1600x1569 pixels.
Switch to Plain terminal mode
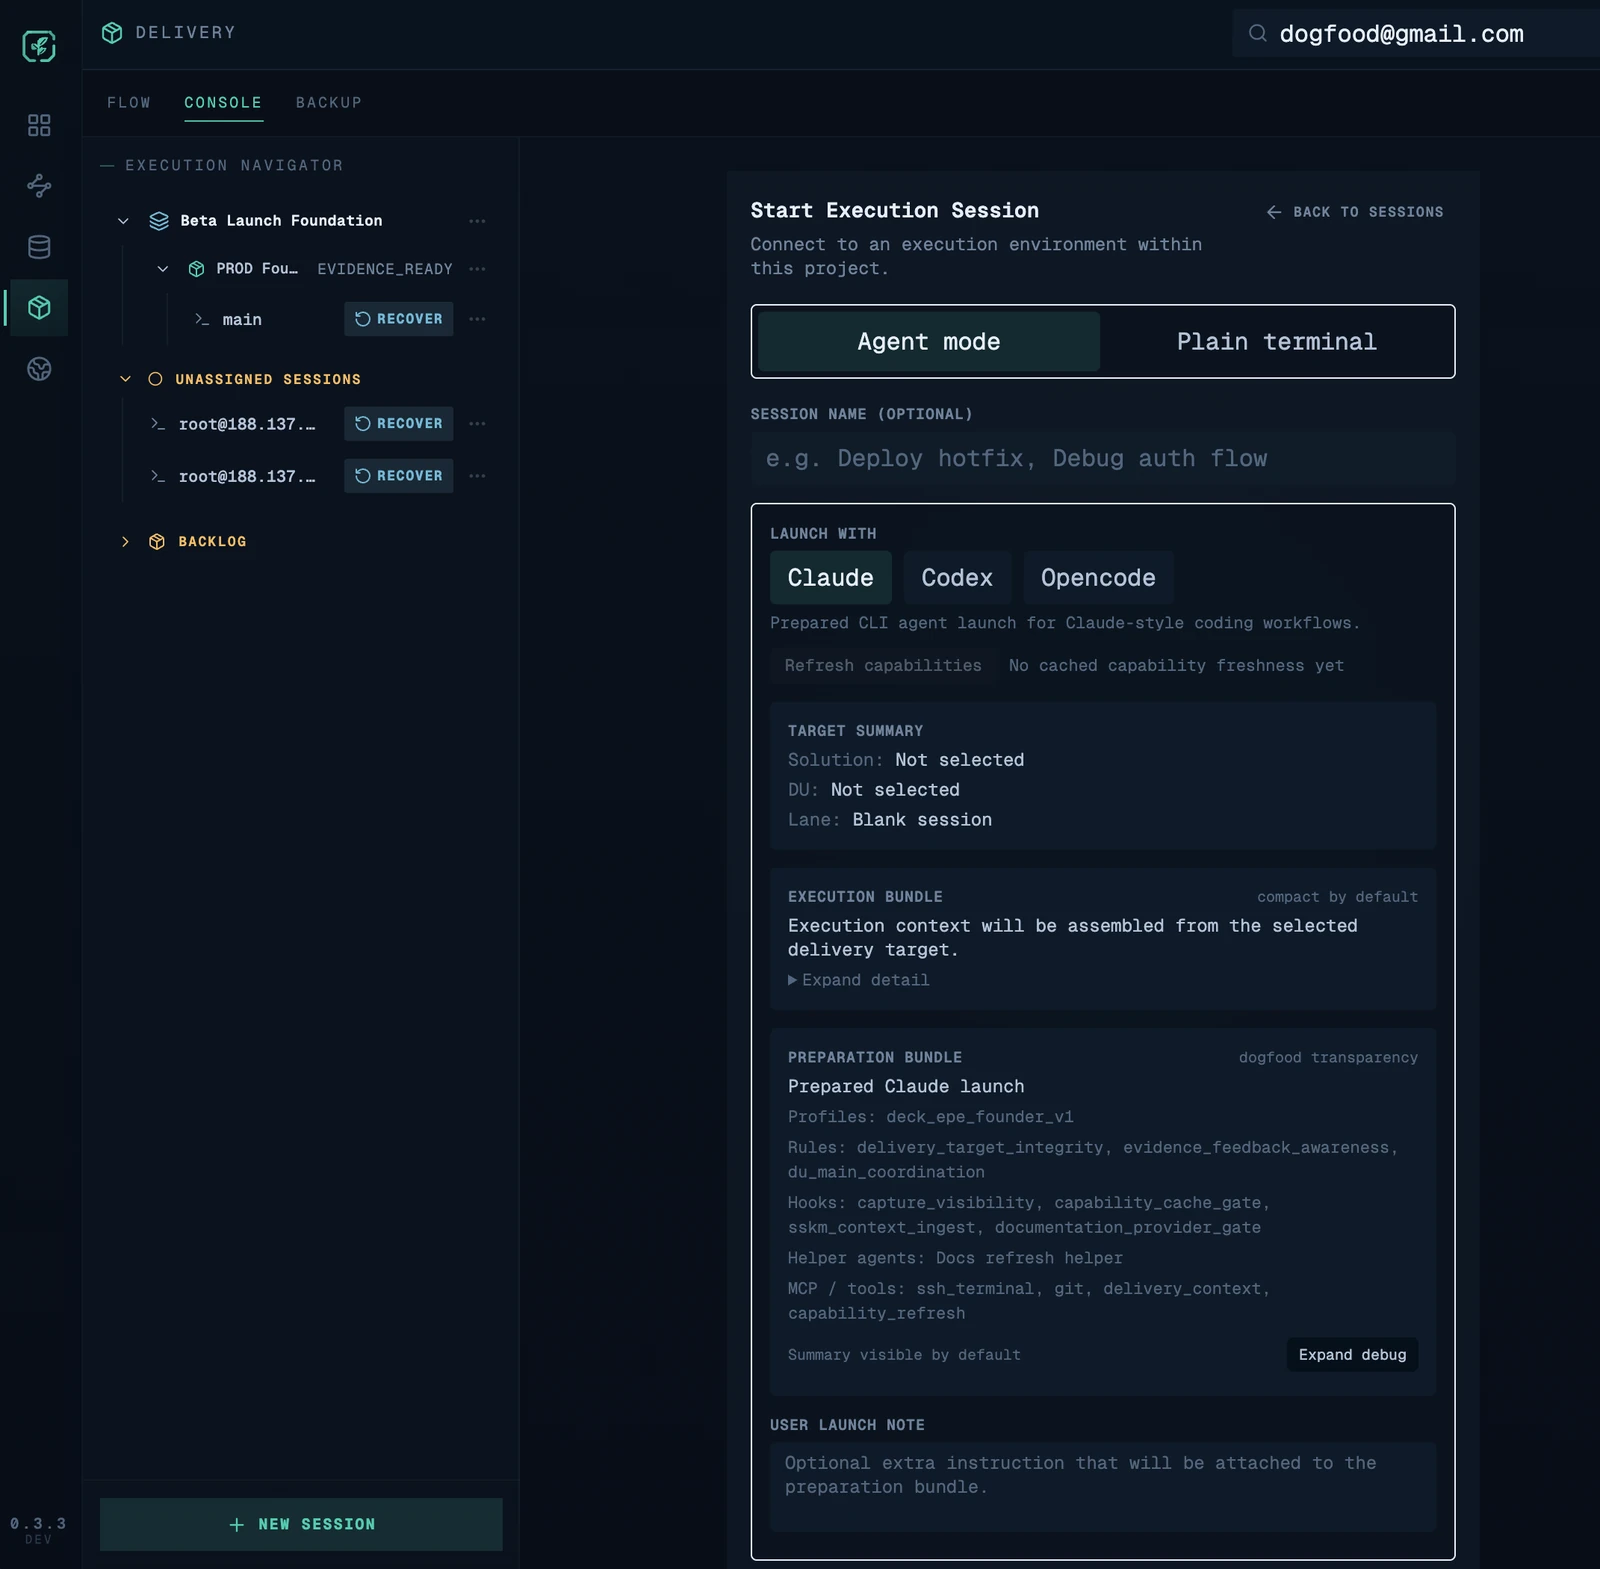tap(1276, 342)
